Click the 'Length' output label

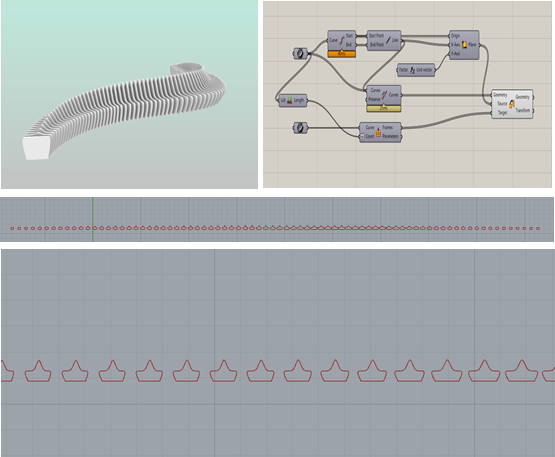coord(299,101)
